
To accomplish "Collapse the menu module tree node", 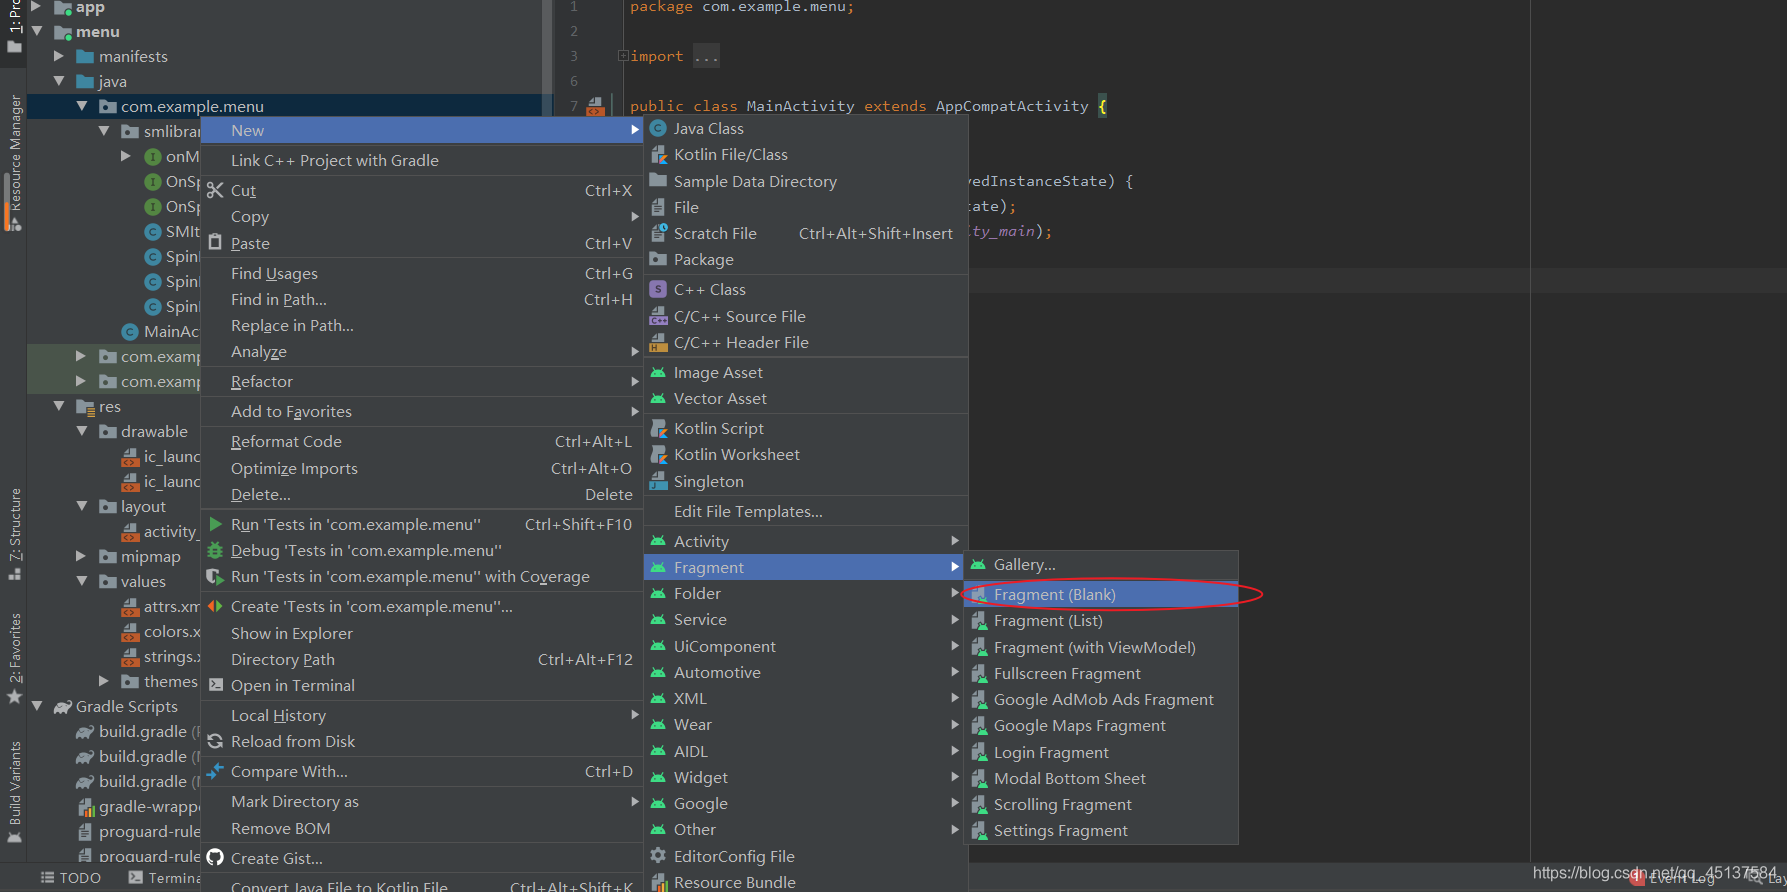I will 37,31.
